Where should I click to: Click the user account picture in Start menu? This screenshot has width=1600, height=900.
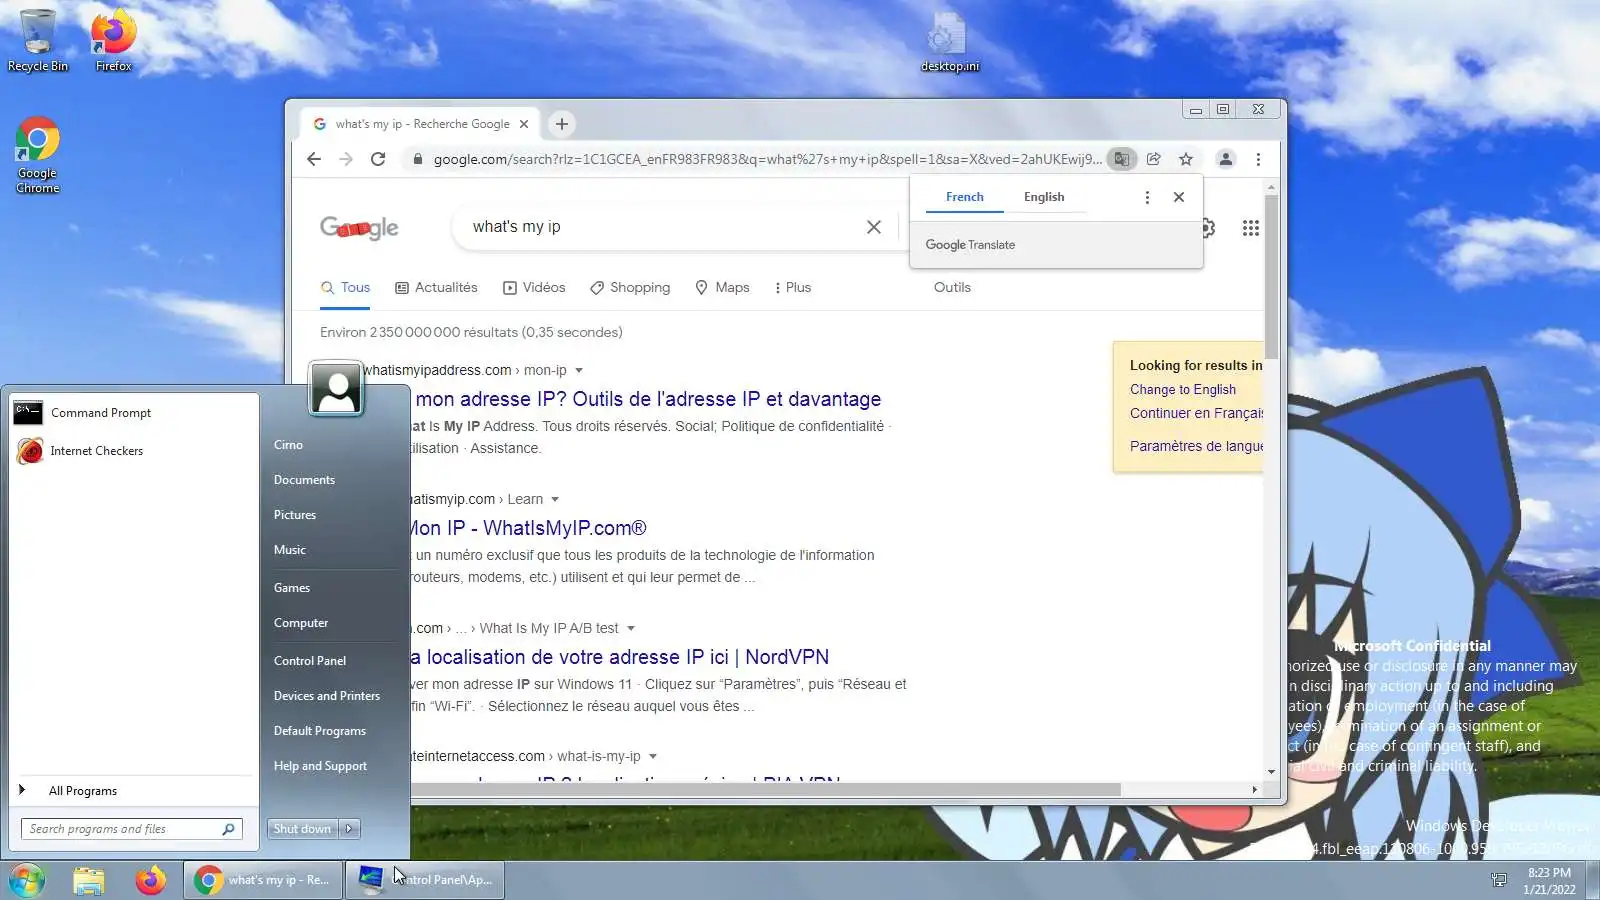336,388
